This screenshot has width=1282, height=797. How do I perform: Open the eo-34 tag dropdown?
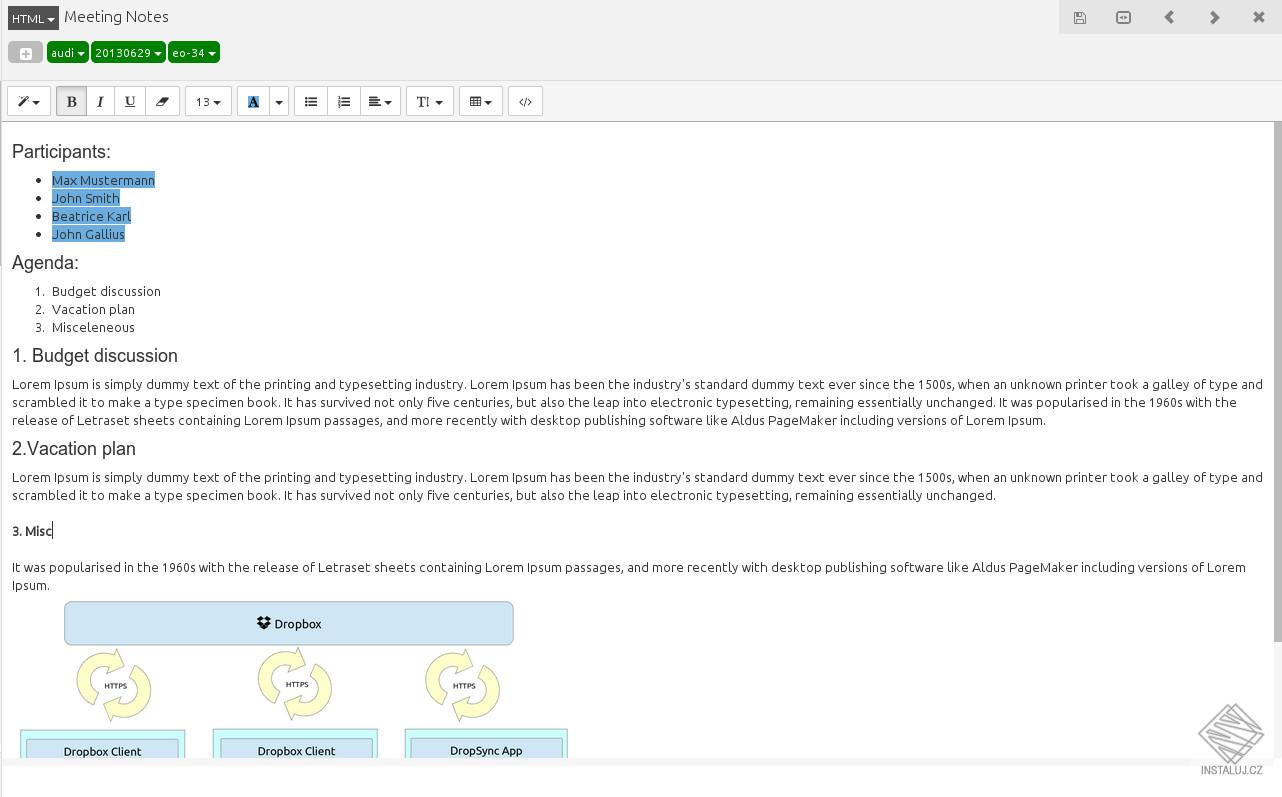click(x=194, y=53)
